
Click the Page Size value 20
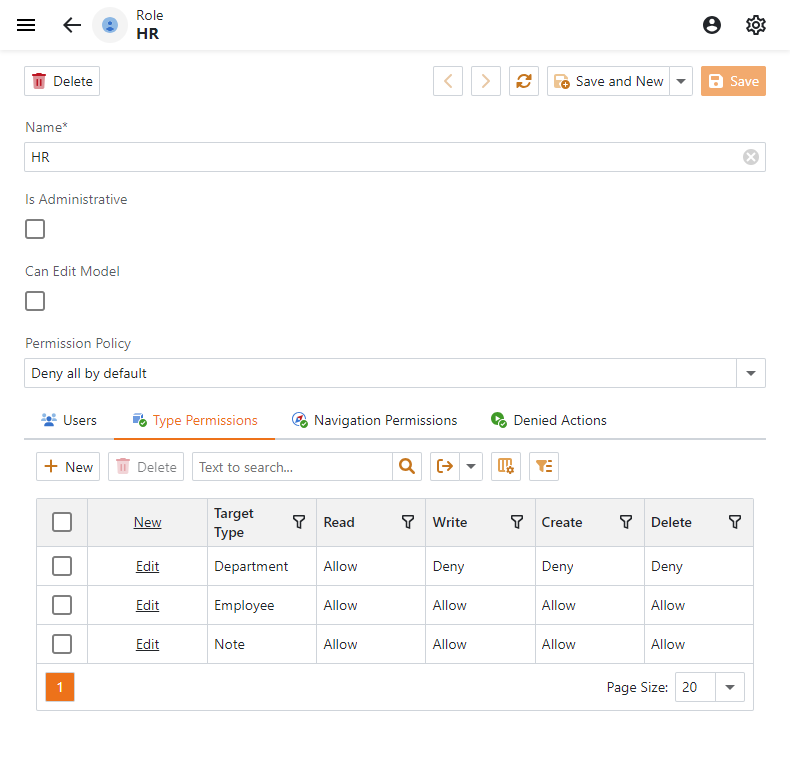click(x=695, y=687)
